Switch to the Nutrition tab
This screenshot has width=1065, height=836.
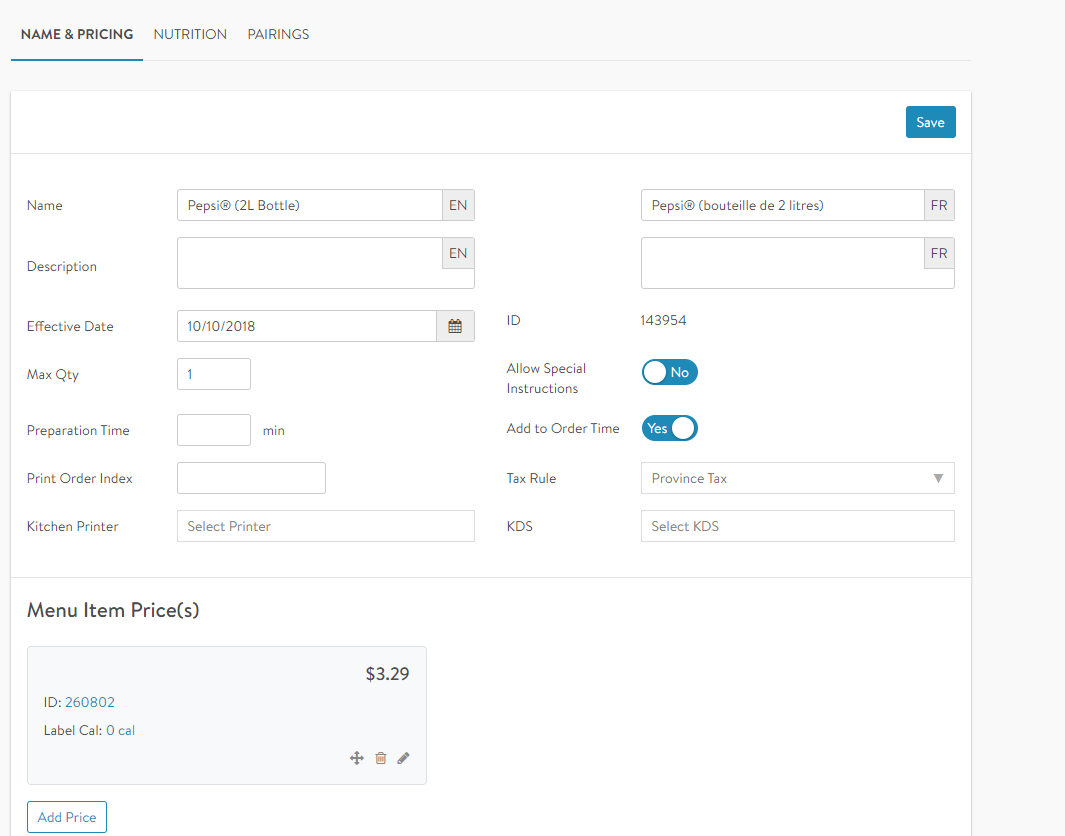[x=190, y=34]
